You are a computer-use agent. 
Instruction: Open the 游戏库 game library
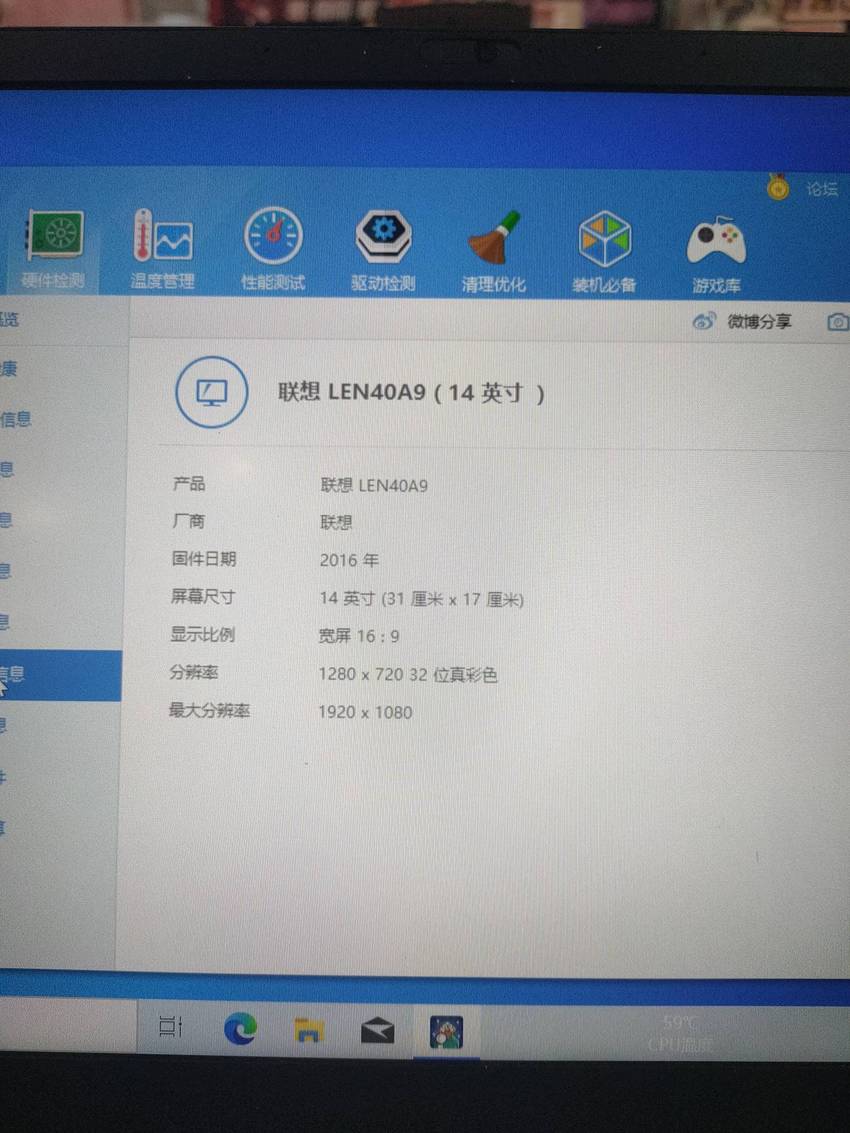[716, 254]
